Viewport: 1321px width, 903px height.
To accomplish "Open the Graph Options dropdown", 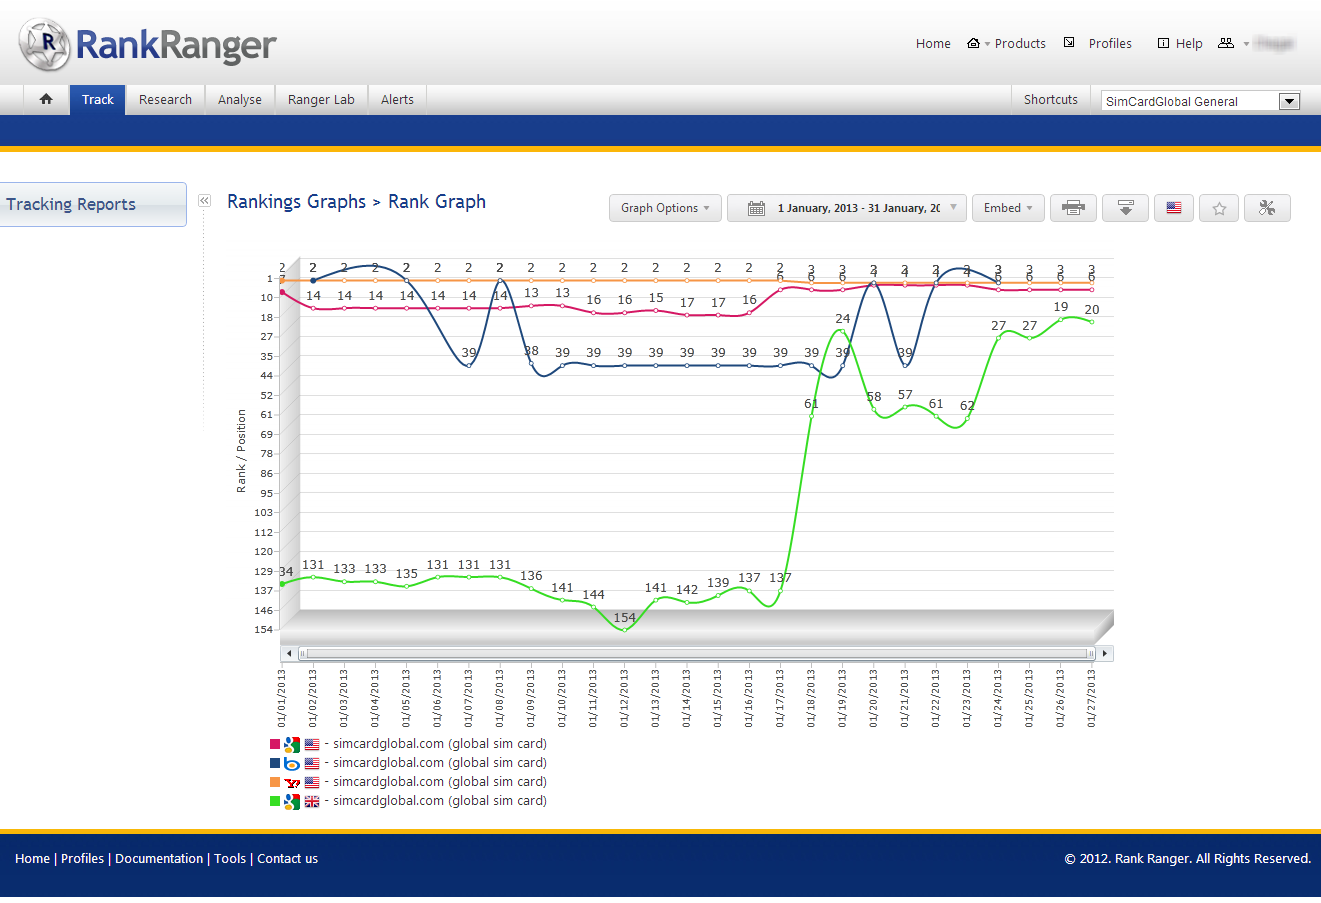I will point(665,208).
